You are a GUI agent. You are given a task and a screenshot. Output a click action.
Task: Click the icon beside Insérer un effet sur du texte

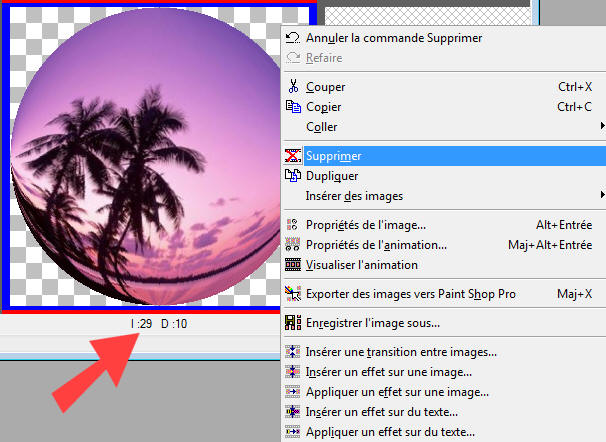point(293,412)
